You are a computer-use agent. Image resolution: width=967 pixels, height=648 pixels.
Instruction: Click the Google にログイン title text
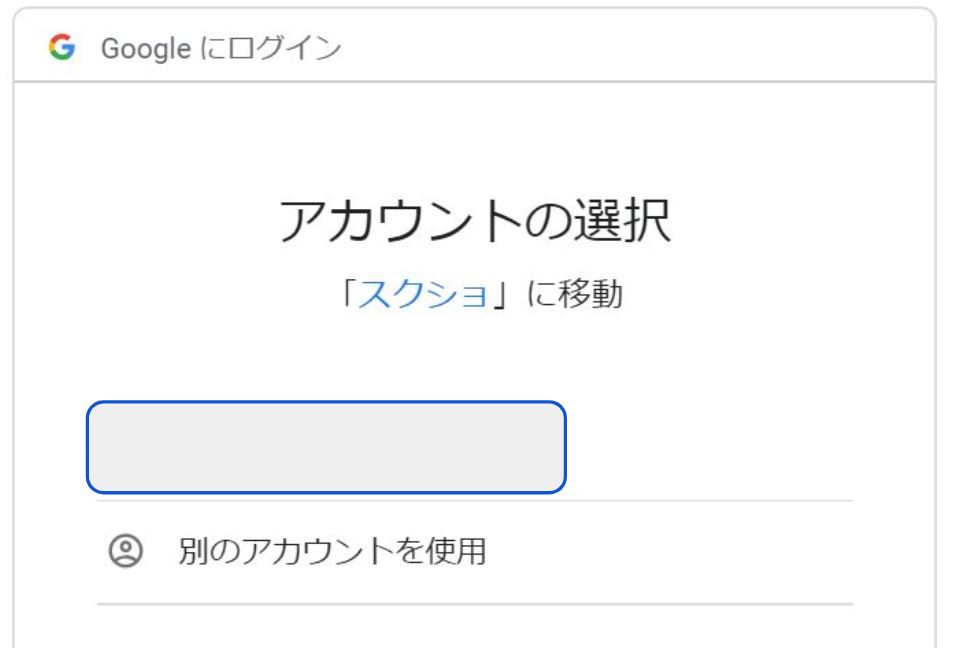[220, 48]
